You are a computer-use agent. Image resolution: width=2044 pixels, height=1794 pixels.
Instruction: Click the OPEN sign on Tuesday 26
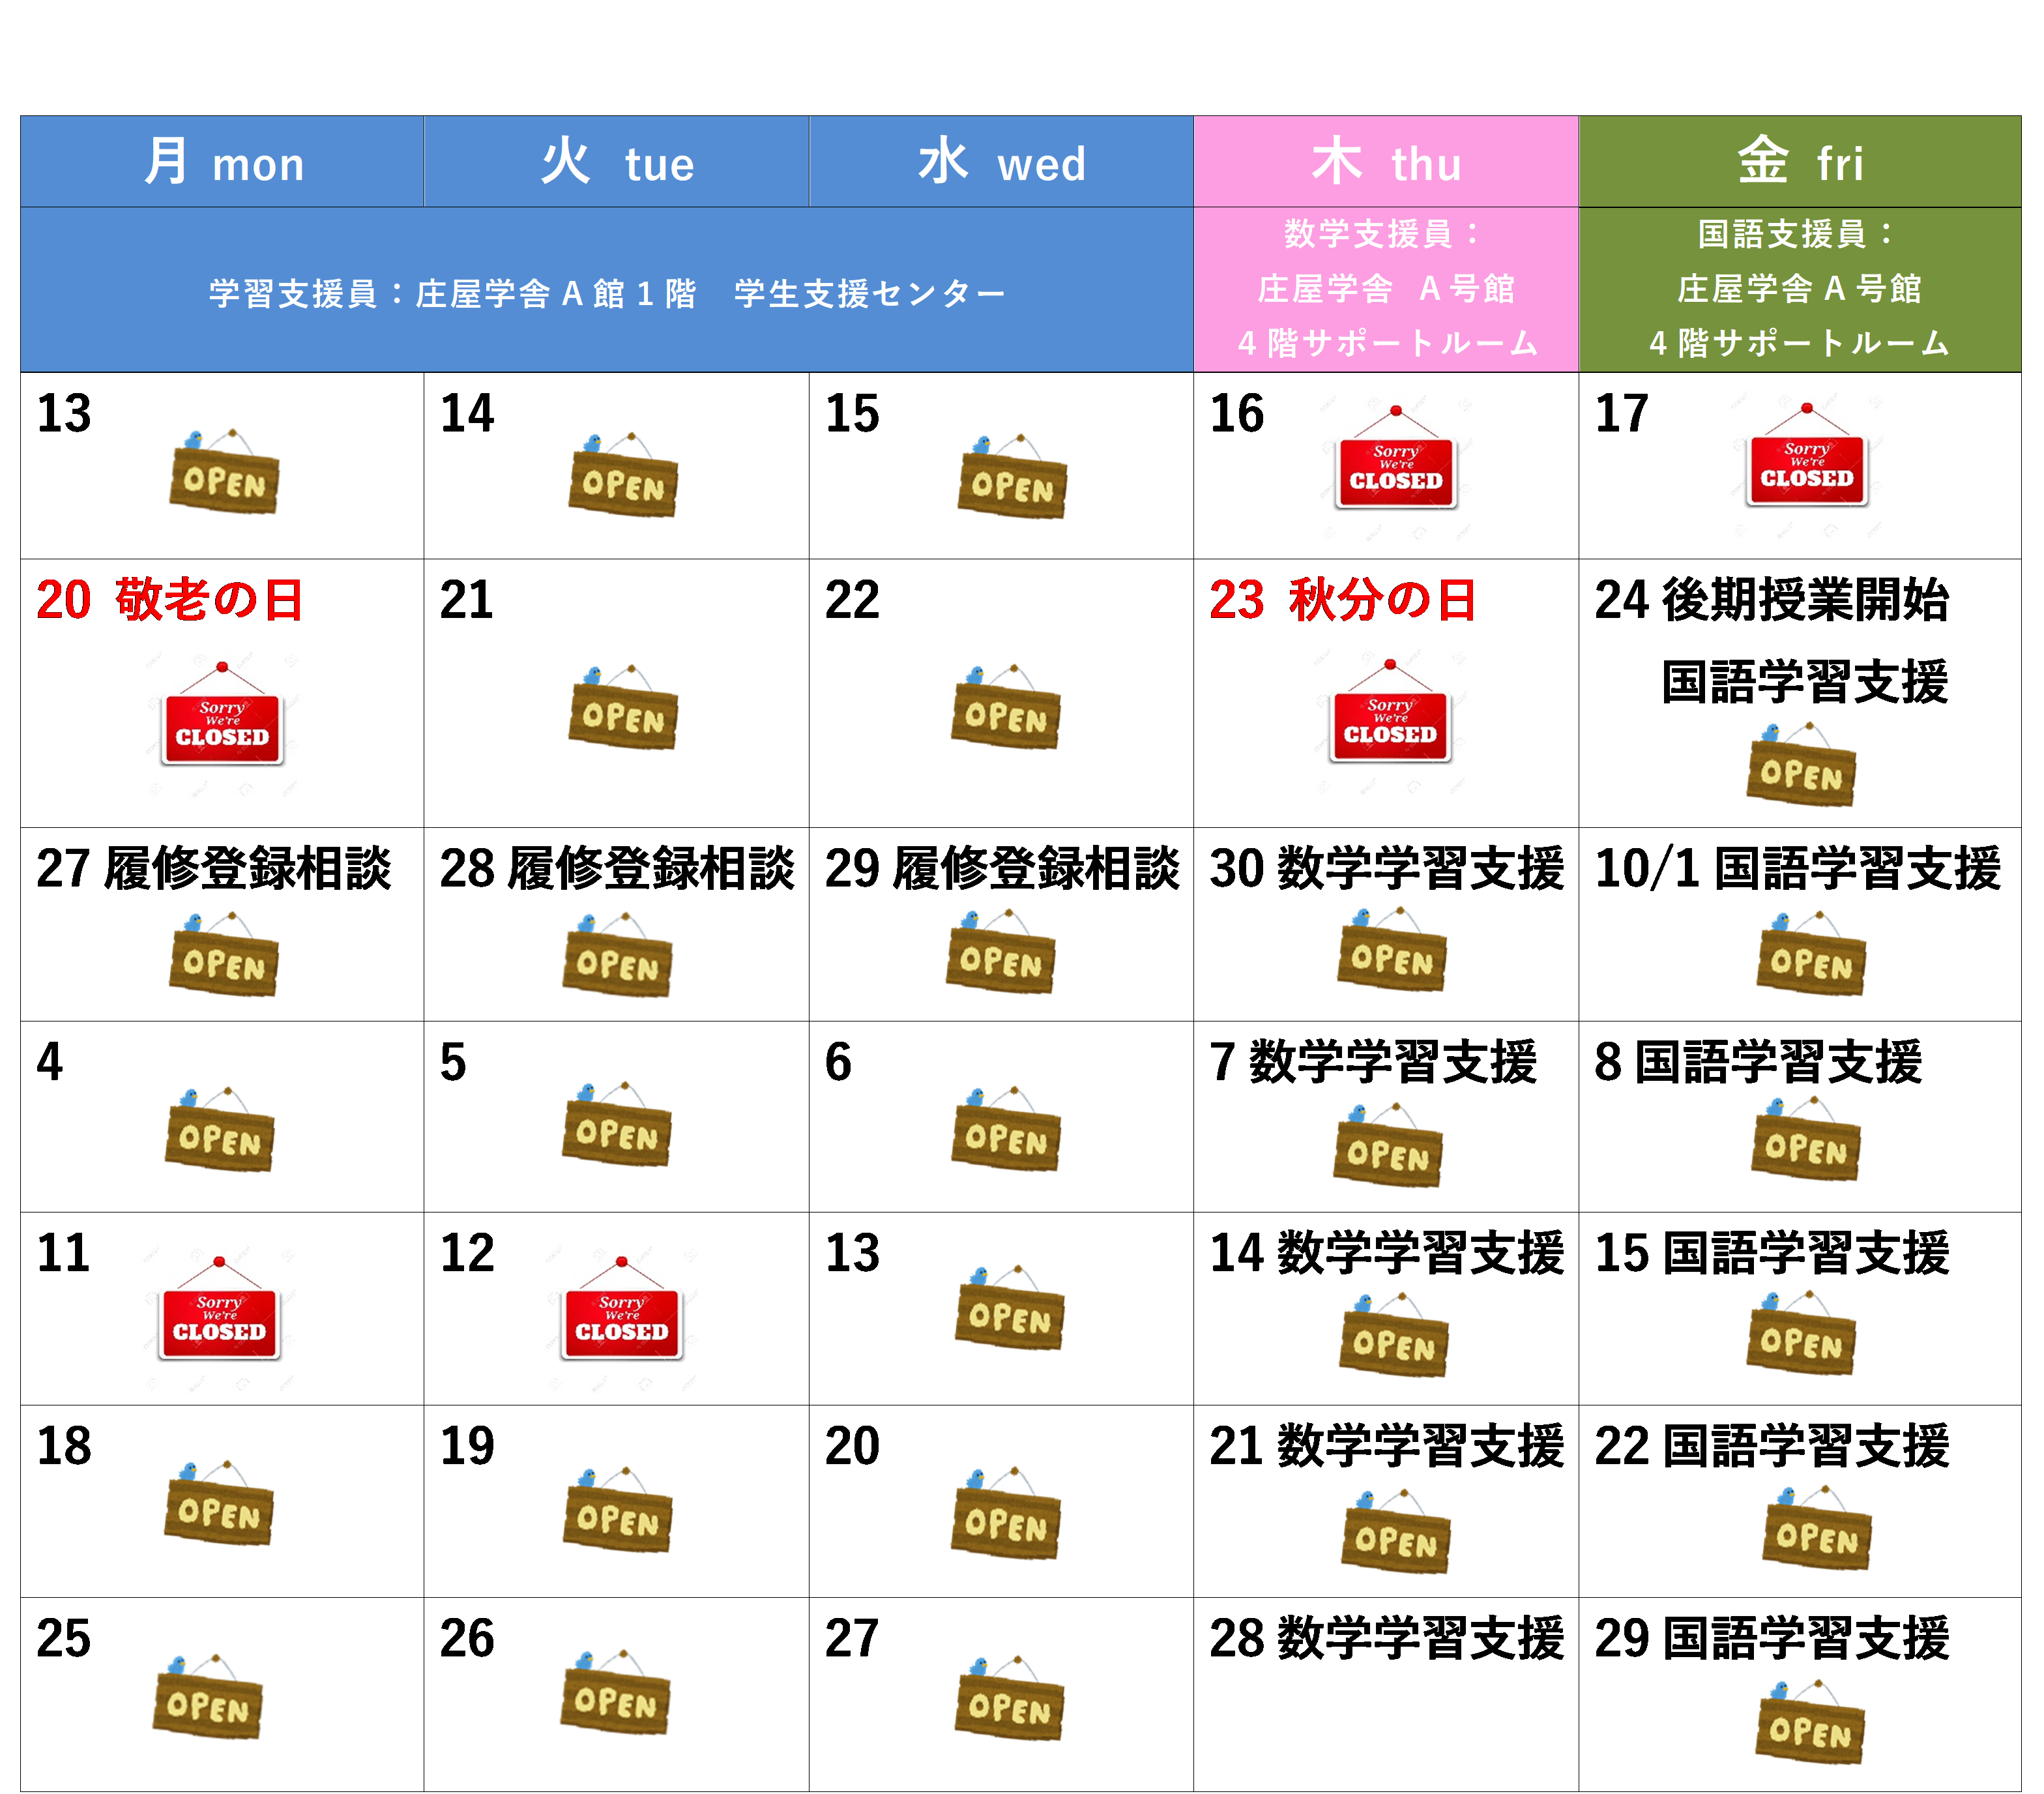615,1691
